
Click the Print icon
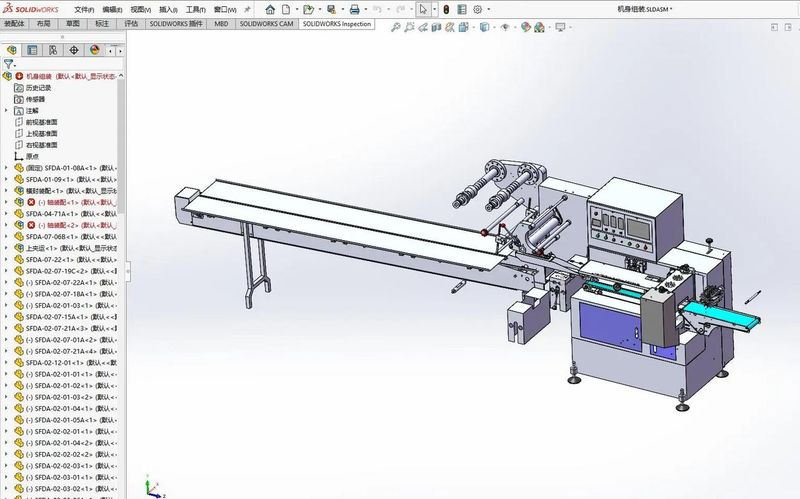(x=355, y=9)
